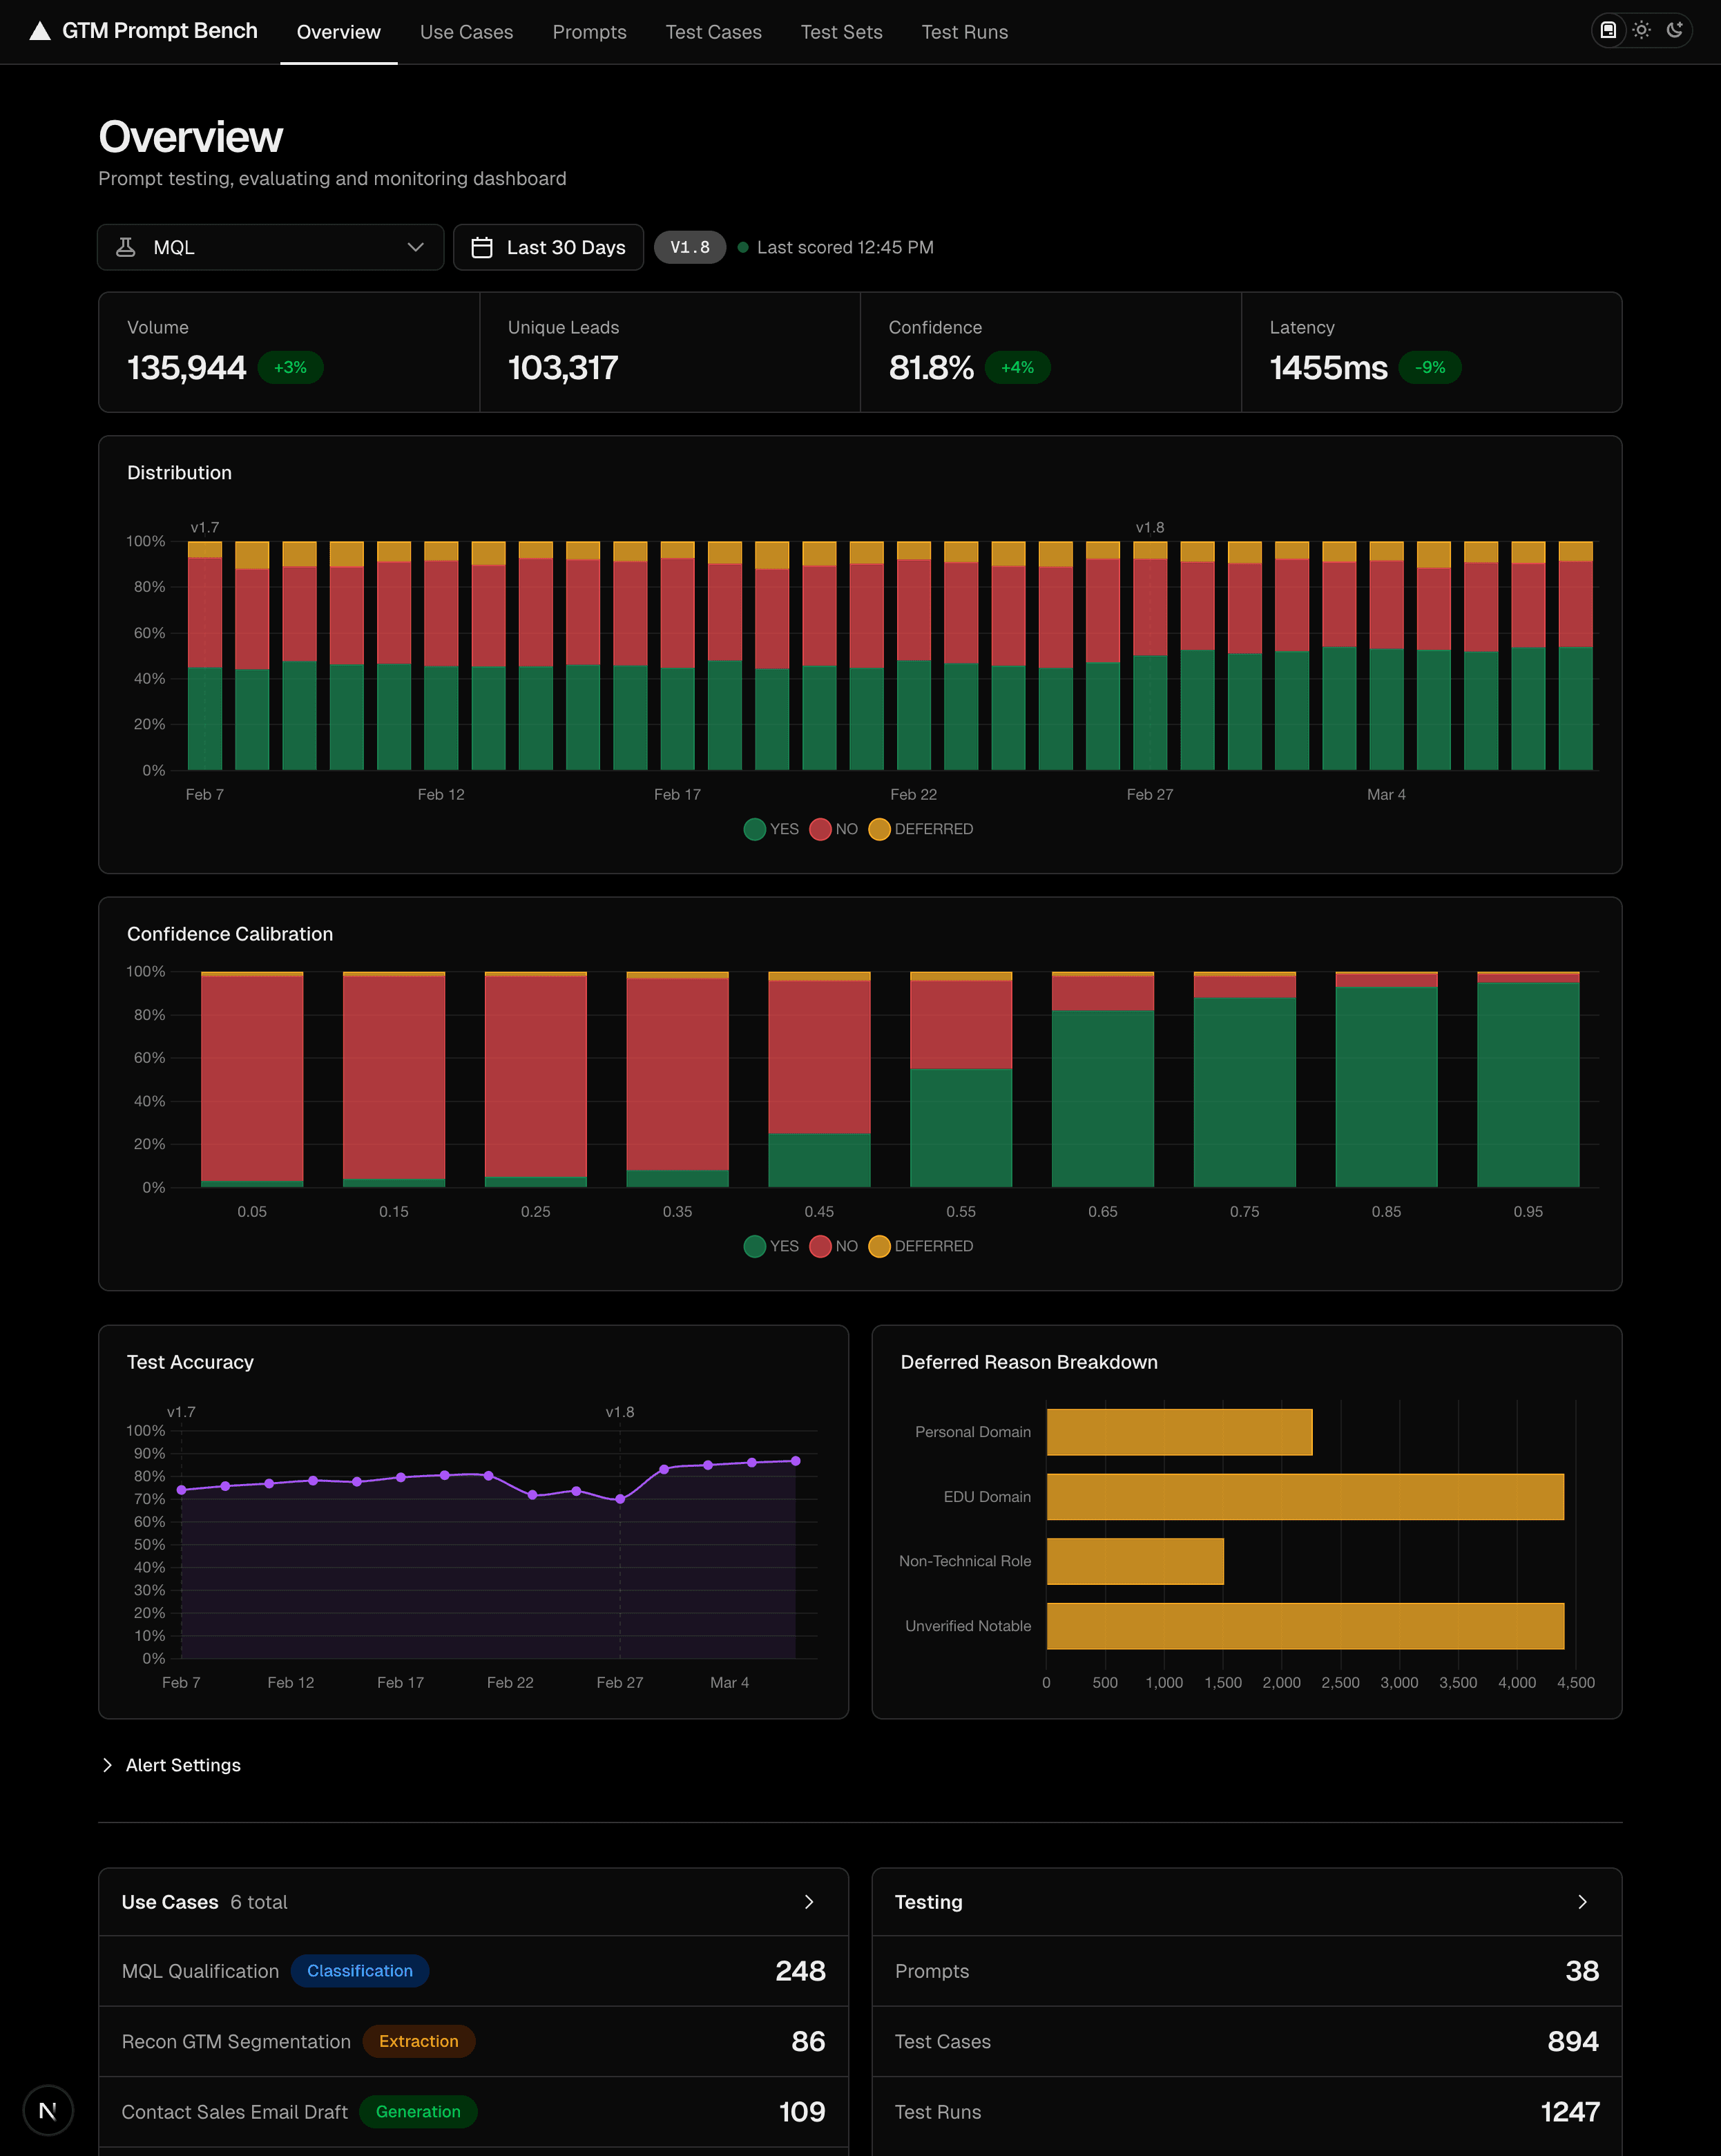Switch to the Test Cases tab
1721x2156 pixels.
(x=713, y=32)
